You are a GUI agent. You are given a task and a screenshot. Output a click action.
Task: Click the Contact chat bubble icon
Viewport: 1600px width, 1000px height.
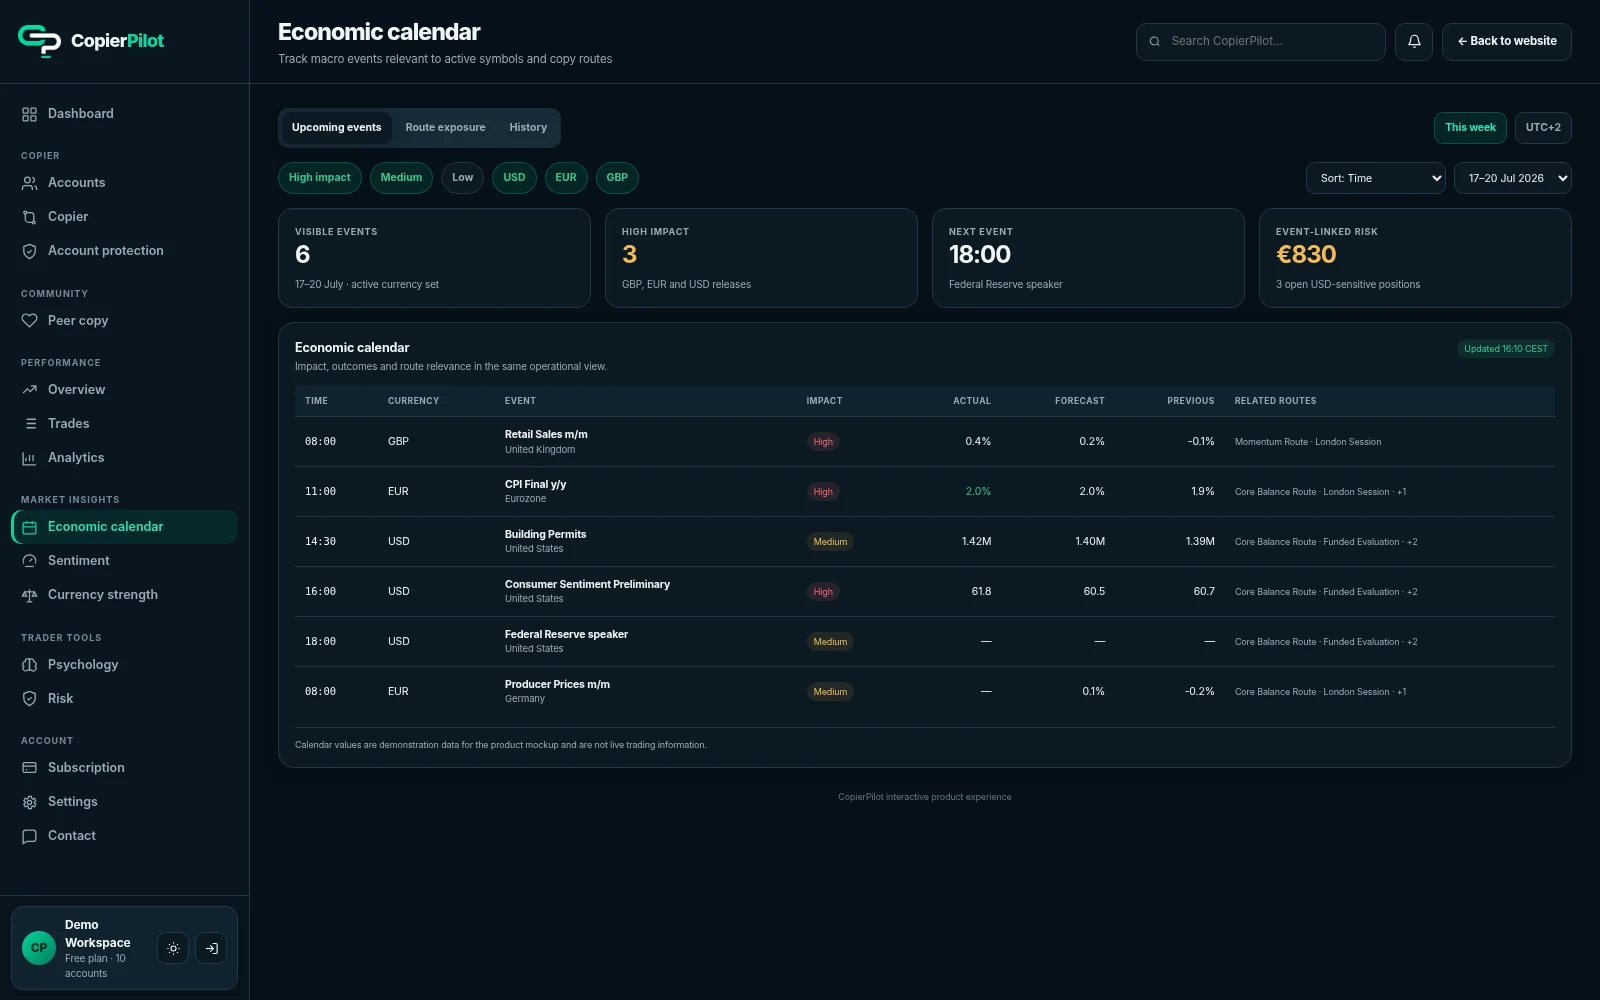click(x=29, y=836)
